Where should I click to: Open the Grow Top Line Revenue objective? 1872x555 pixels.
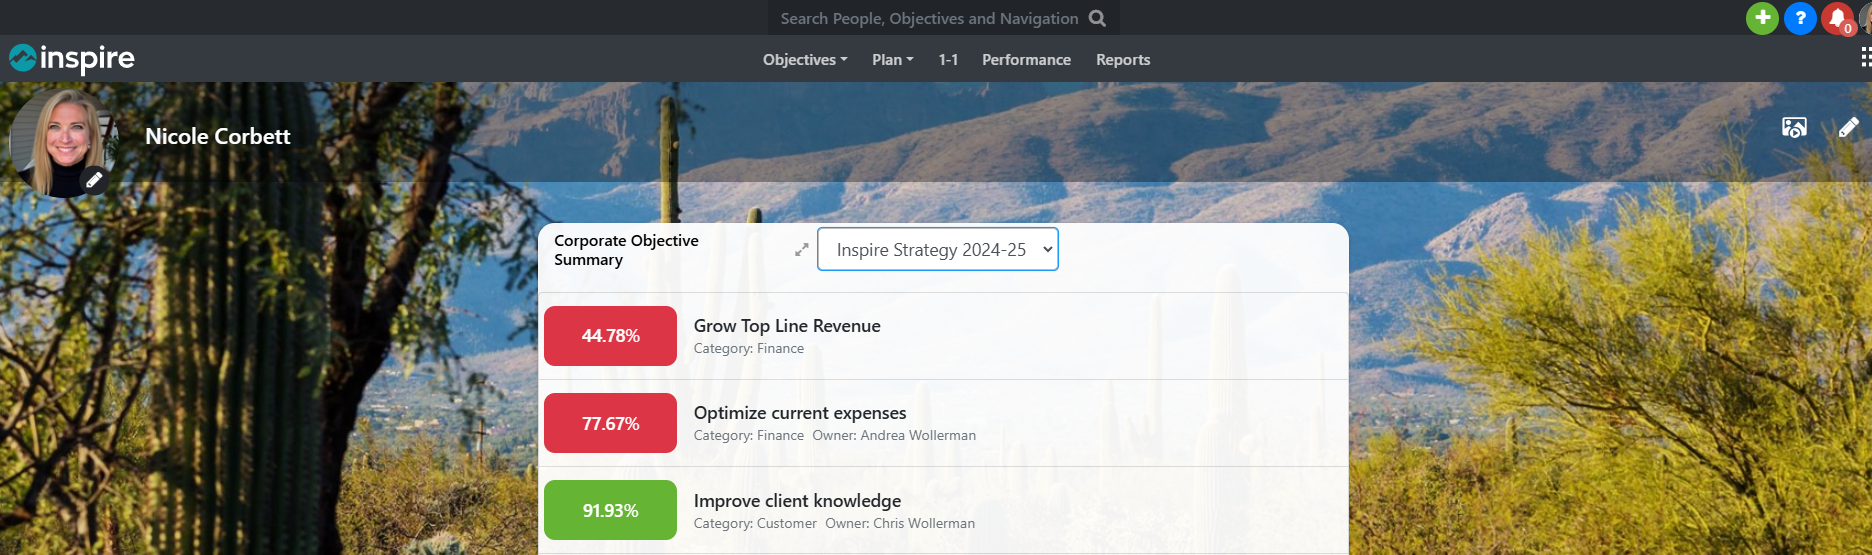[x=787, y=326]
